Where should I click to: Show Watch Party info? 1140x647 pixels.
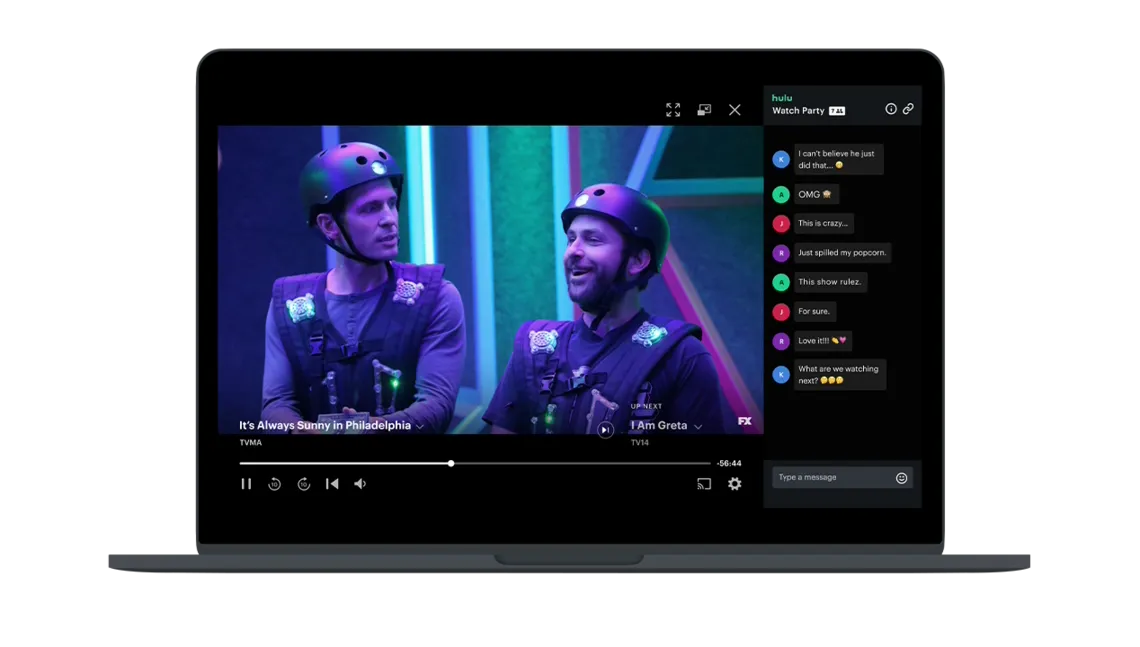[891, 109]
